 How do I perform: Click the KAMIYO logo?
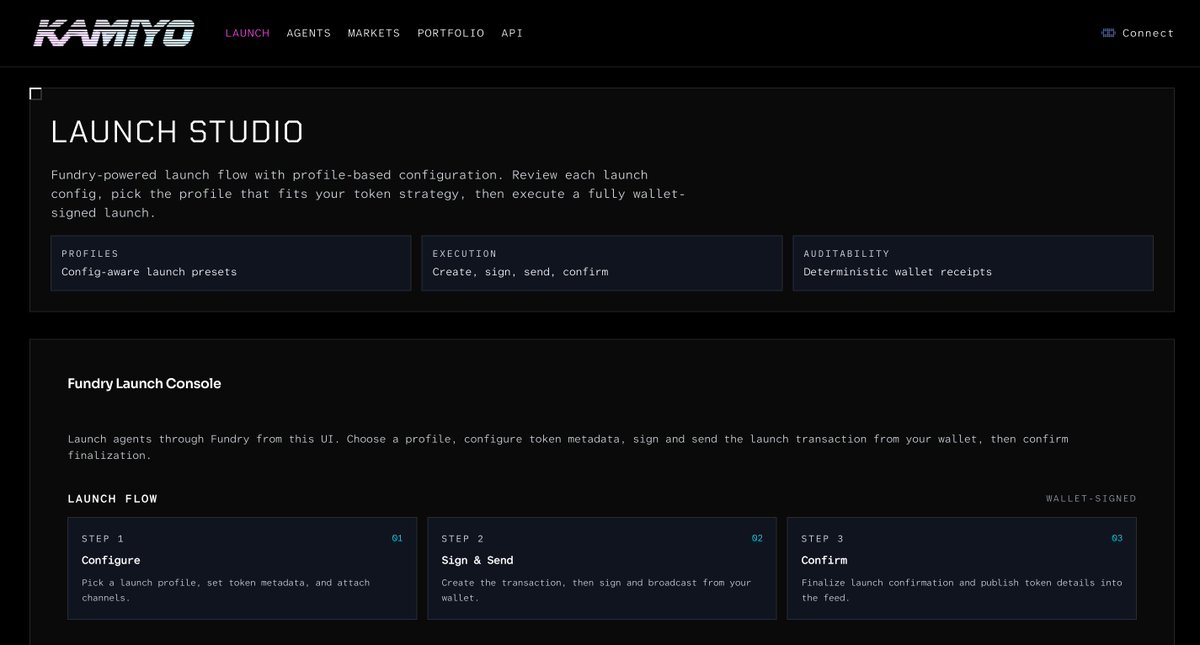pyautogui.click(x=114, y=33)
